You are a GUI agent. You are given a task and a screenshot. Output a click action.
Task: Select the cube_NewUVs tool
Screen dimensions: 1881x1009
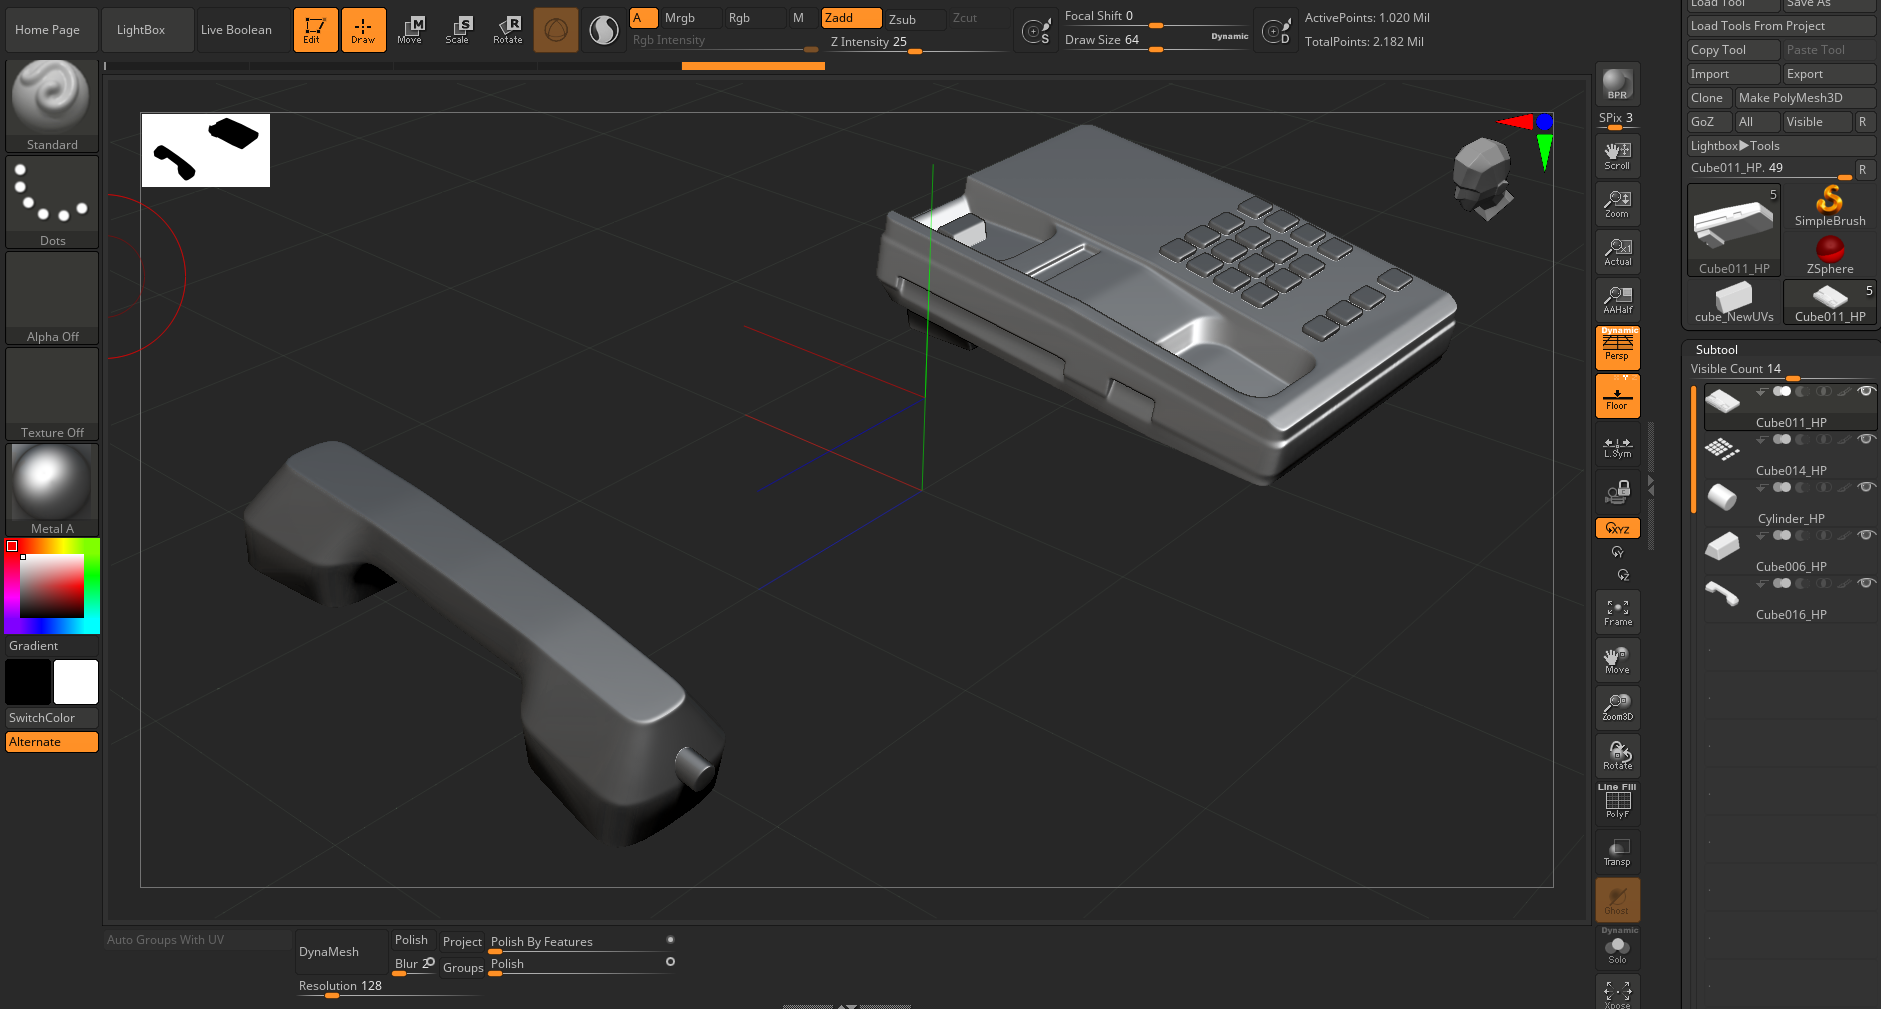click(1734, 302)
